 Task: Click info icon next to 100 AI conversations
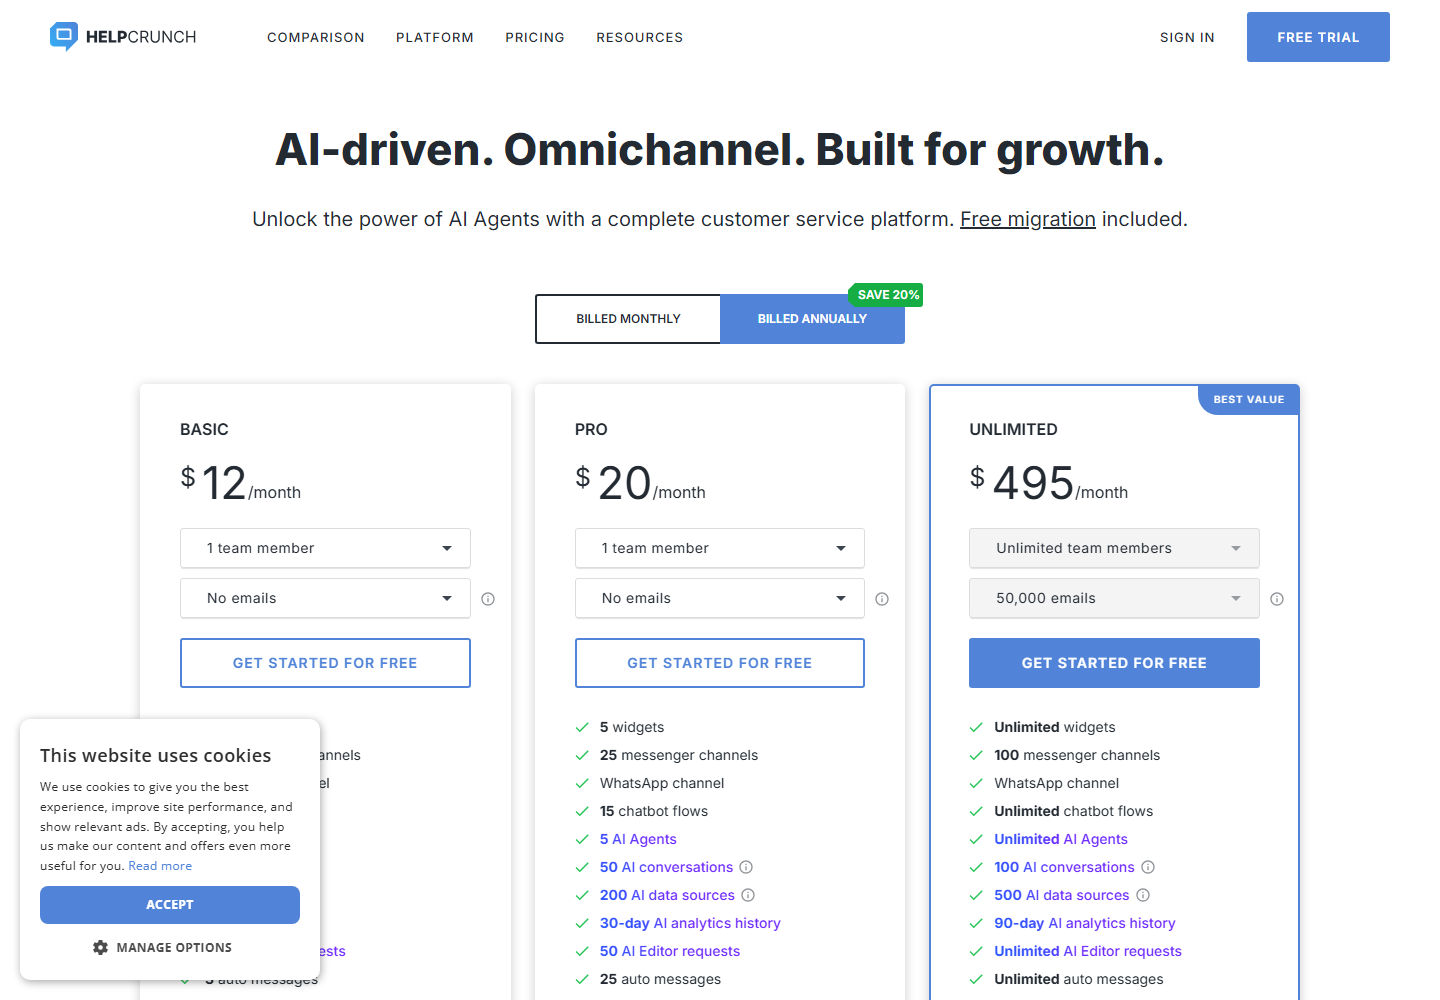point(1148,867)
